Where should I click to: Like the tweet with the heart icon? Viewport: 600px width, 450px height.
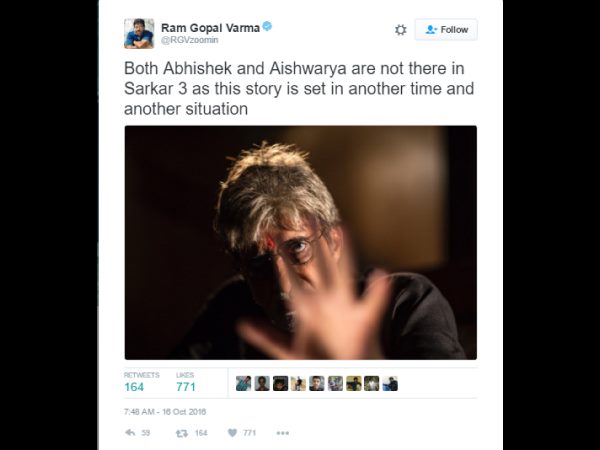coord(232,433)
